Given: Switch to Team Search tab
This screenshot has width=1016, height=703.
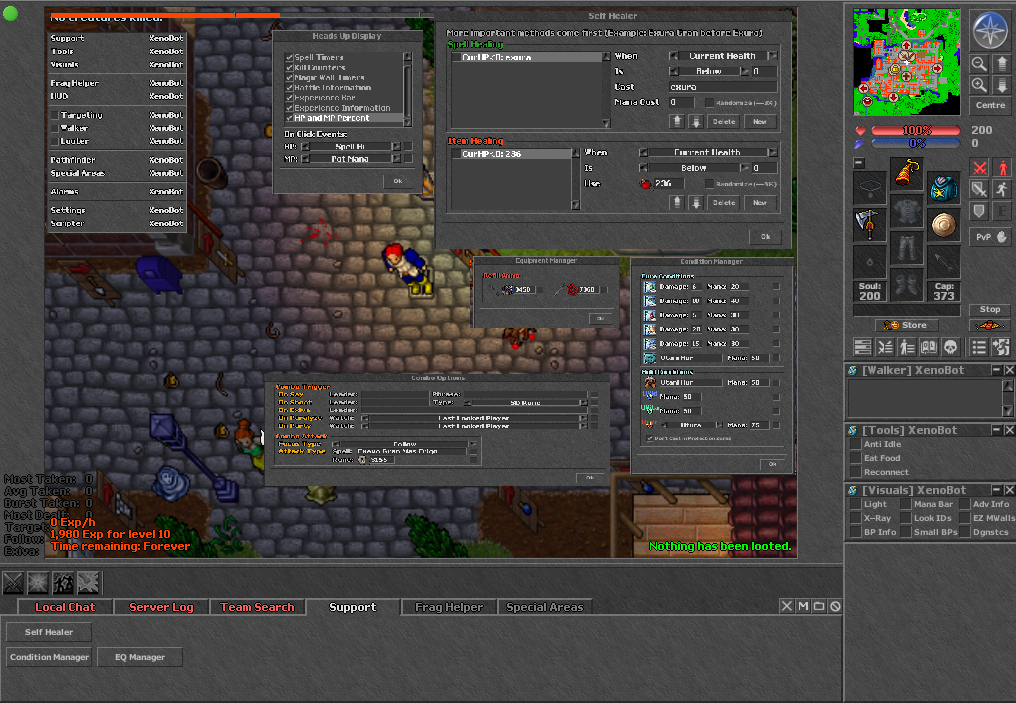Looking at the screenshot, I should pos(257,607).
